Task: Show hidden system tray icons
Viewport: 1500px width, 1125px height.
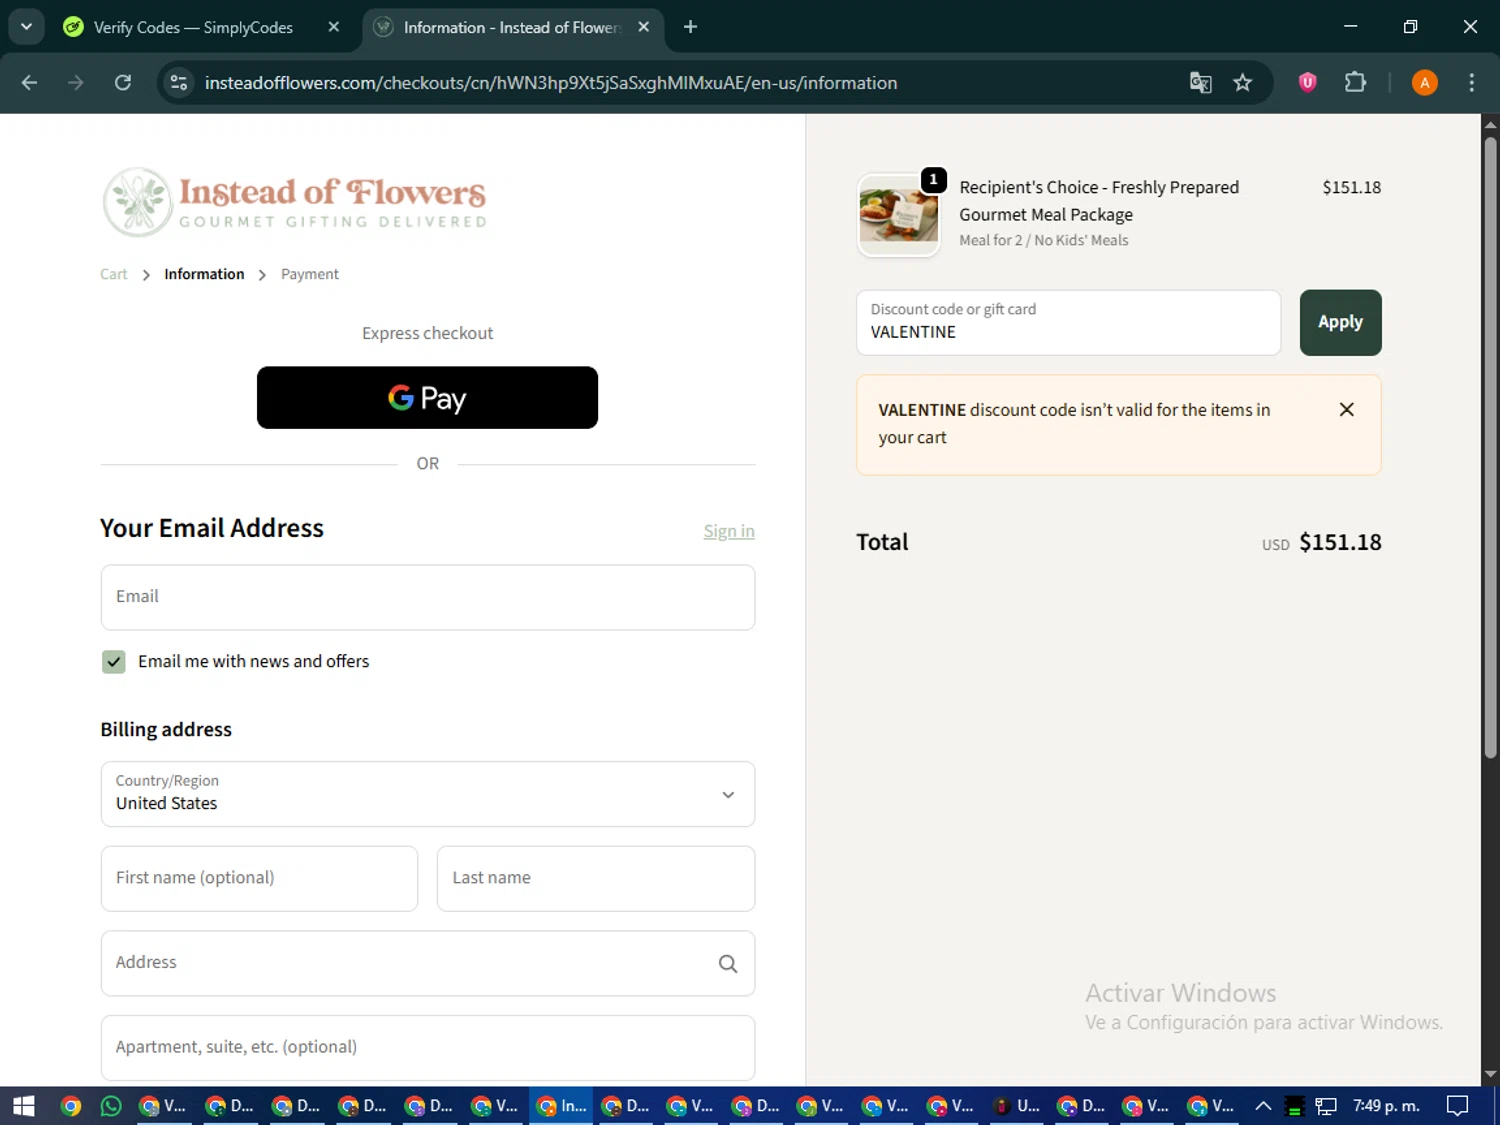Action: [x=1263, y=1106]
